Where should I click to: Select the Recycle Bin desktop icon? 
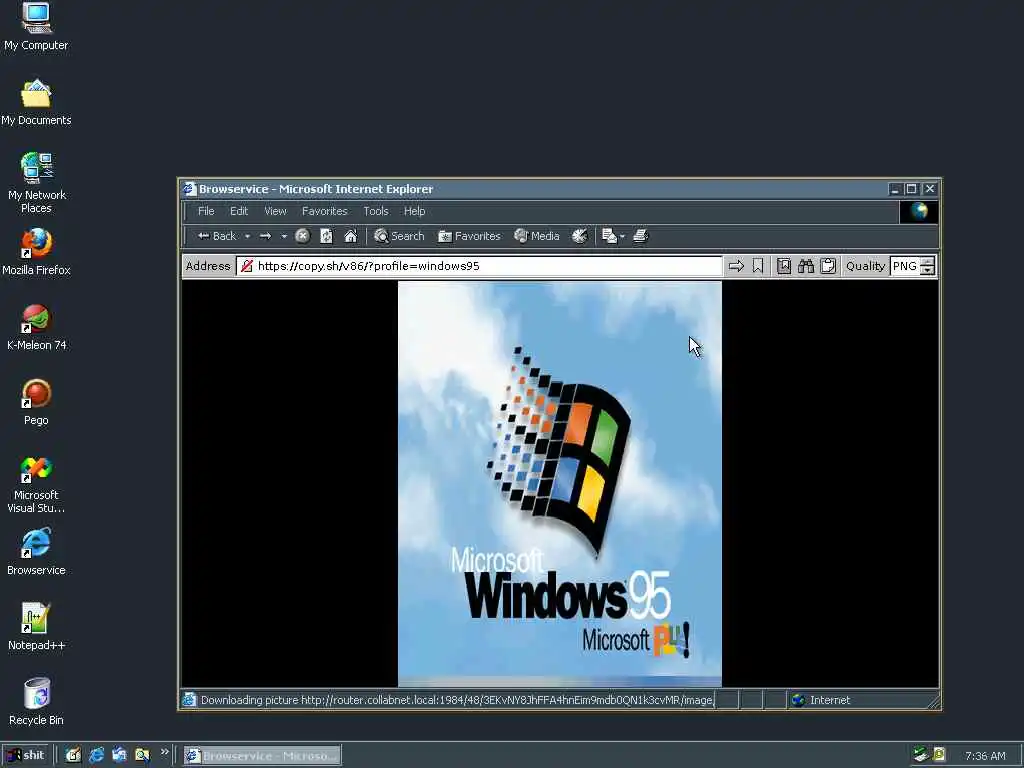36,702
